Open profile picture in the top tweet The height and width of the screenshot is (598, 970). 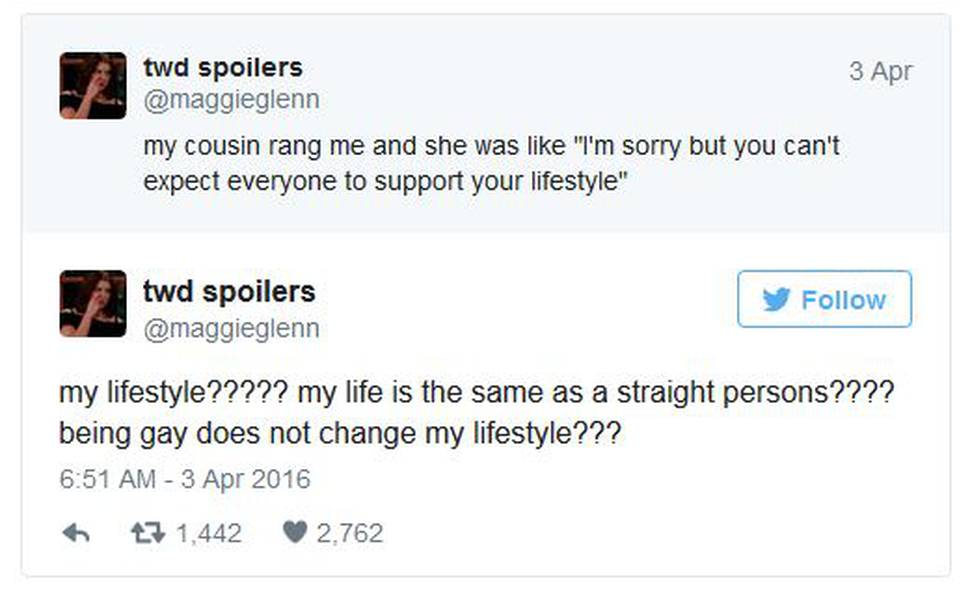(93, 85)
